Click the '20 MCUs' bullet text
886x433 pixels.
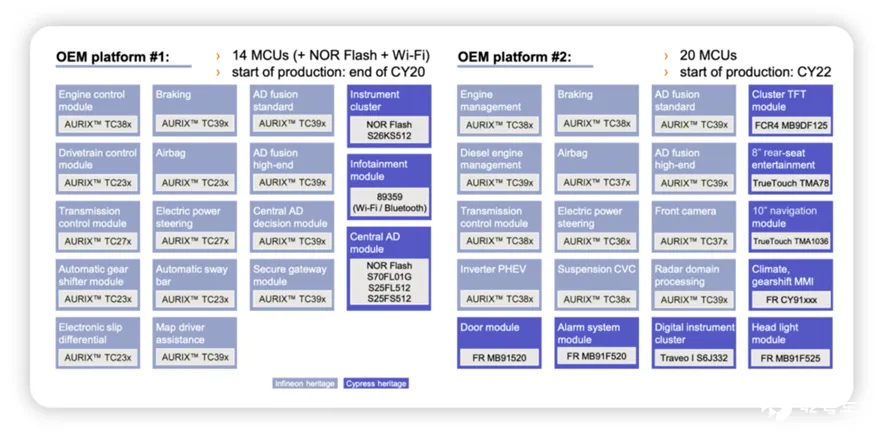pos(708,55)
